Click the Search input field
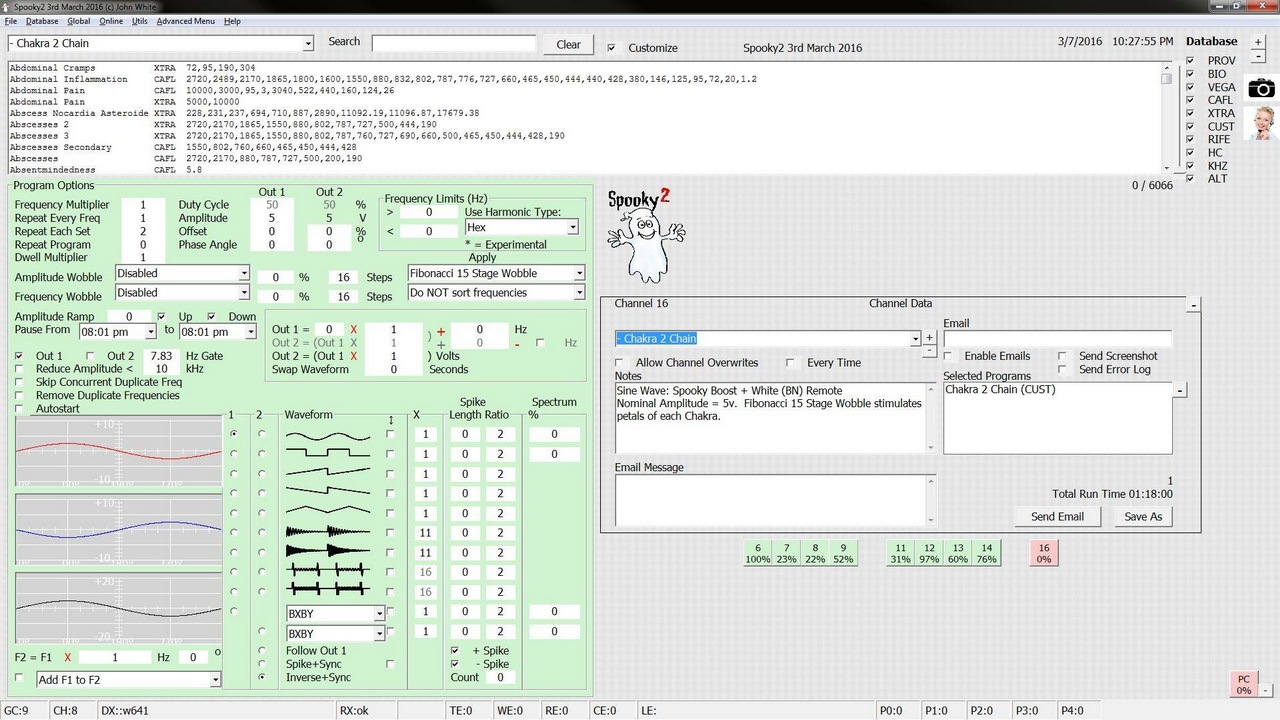The image size is (1280, 720). click(x=454, y=44)
